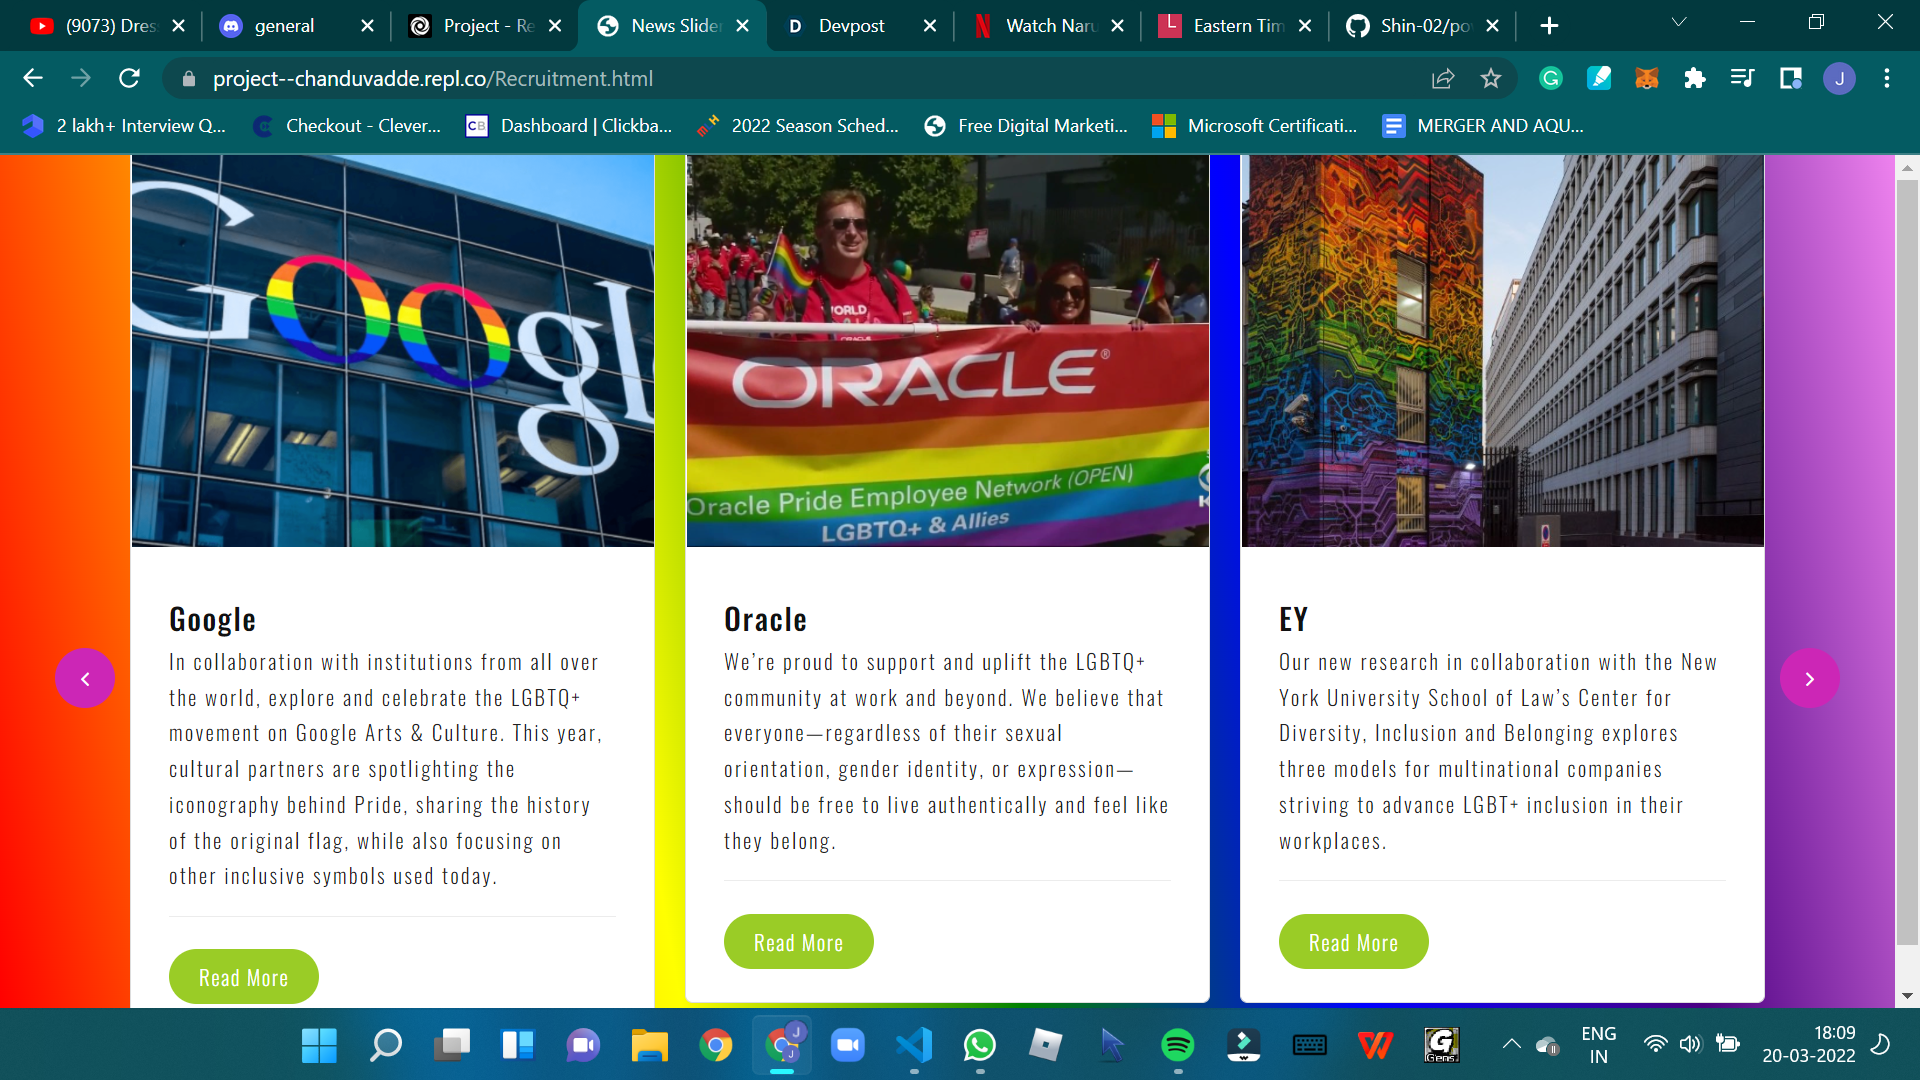Open Spotify from the taskbar

(1177, 1045)
